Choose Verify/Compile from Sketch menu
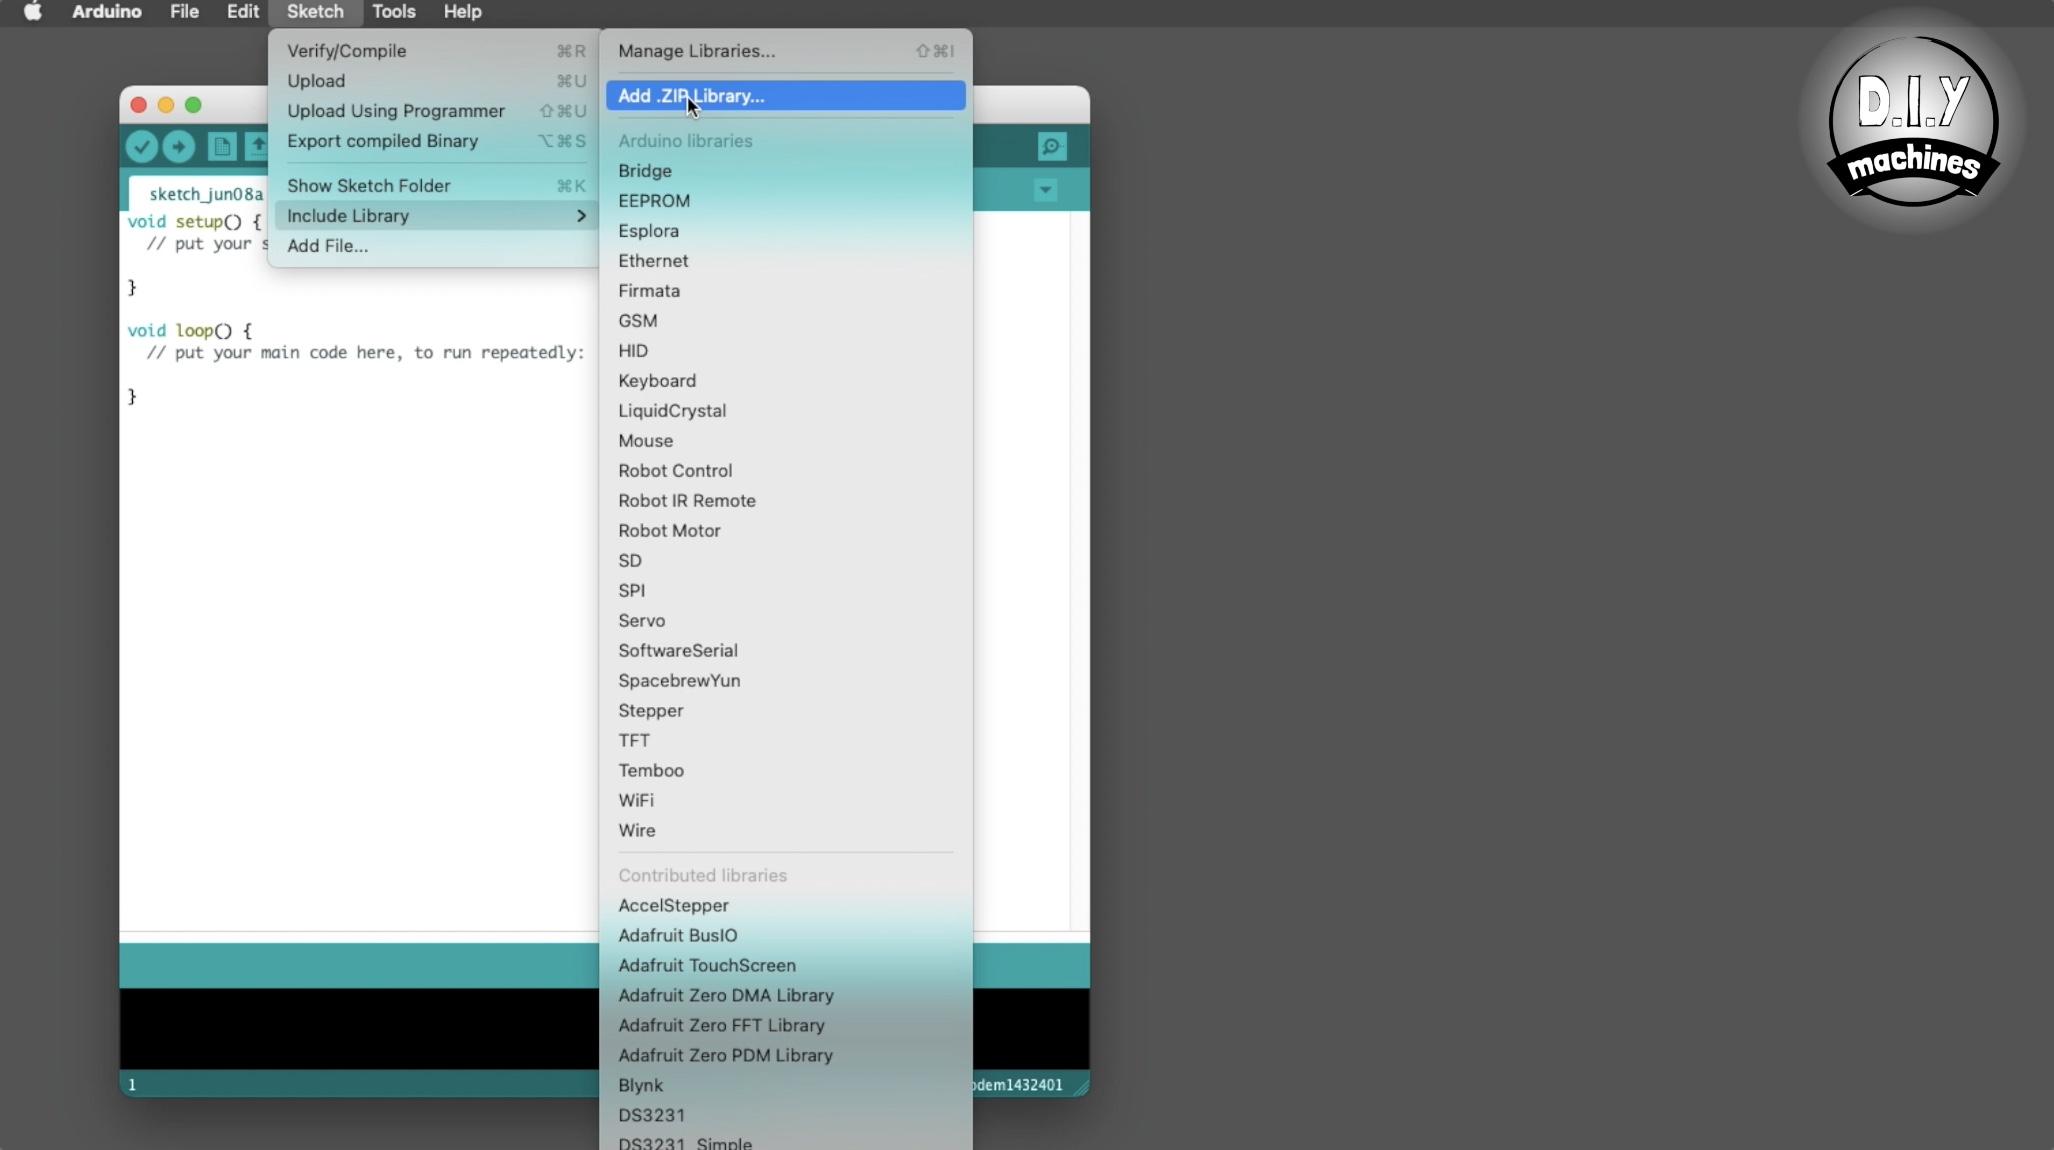2054x1150 pixels. 436,51
